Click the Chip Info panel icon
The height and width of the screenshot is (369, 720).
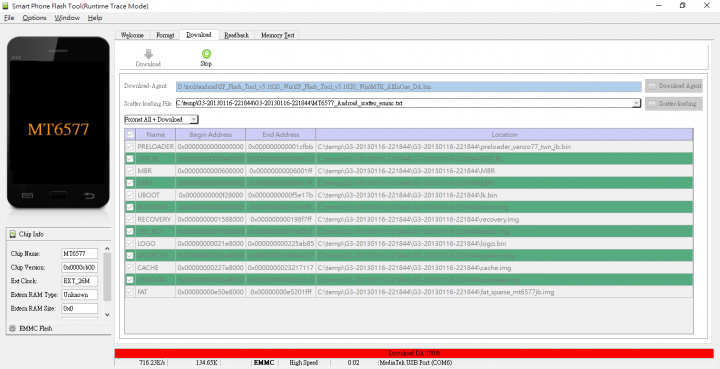pyautogui.click(x=12, y=234)
